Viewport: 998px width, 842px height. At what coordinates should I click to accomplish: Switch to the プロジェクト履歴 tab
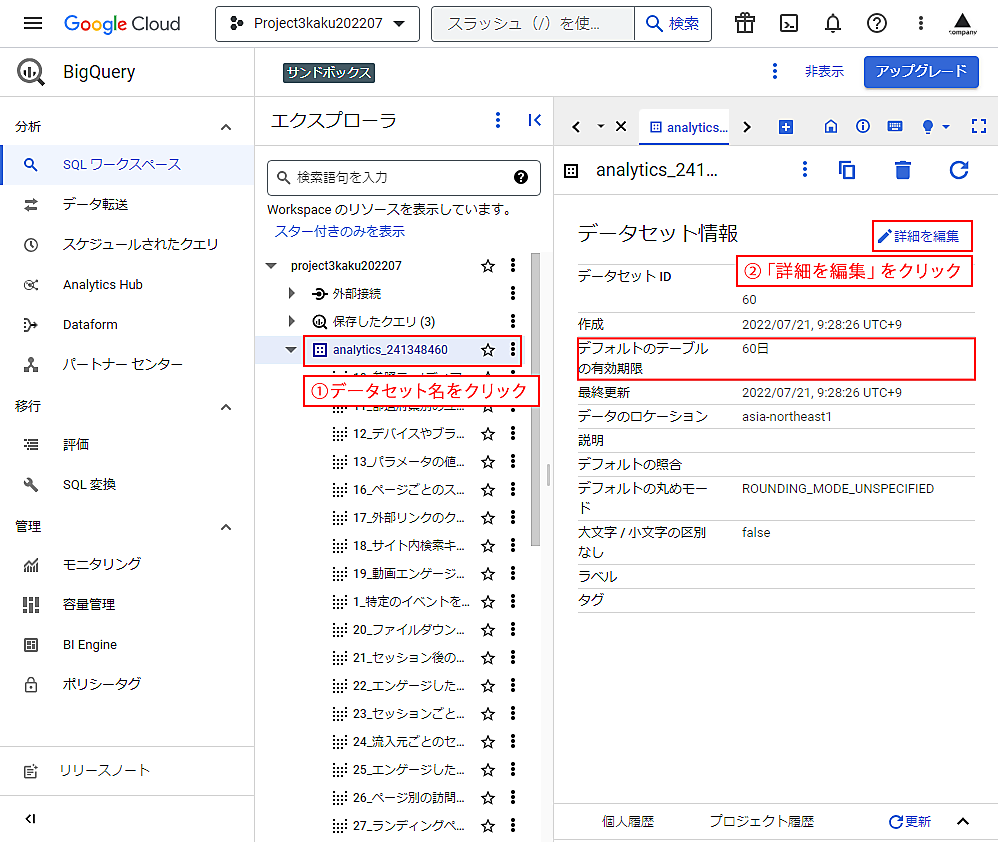point(761,821)
